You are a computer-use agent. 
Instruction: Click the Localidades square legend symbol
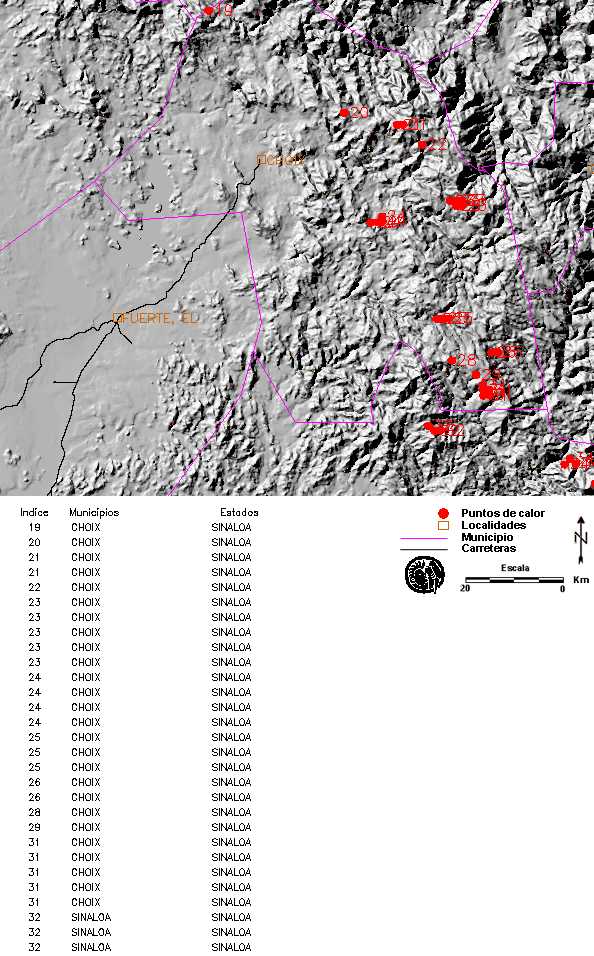pyautogui.click(x=443, y=526)
